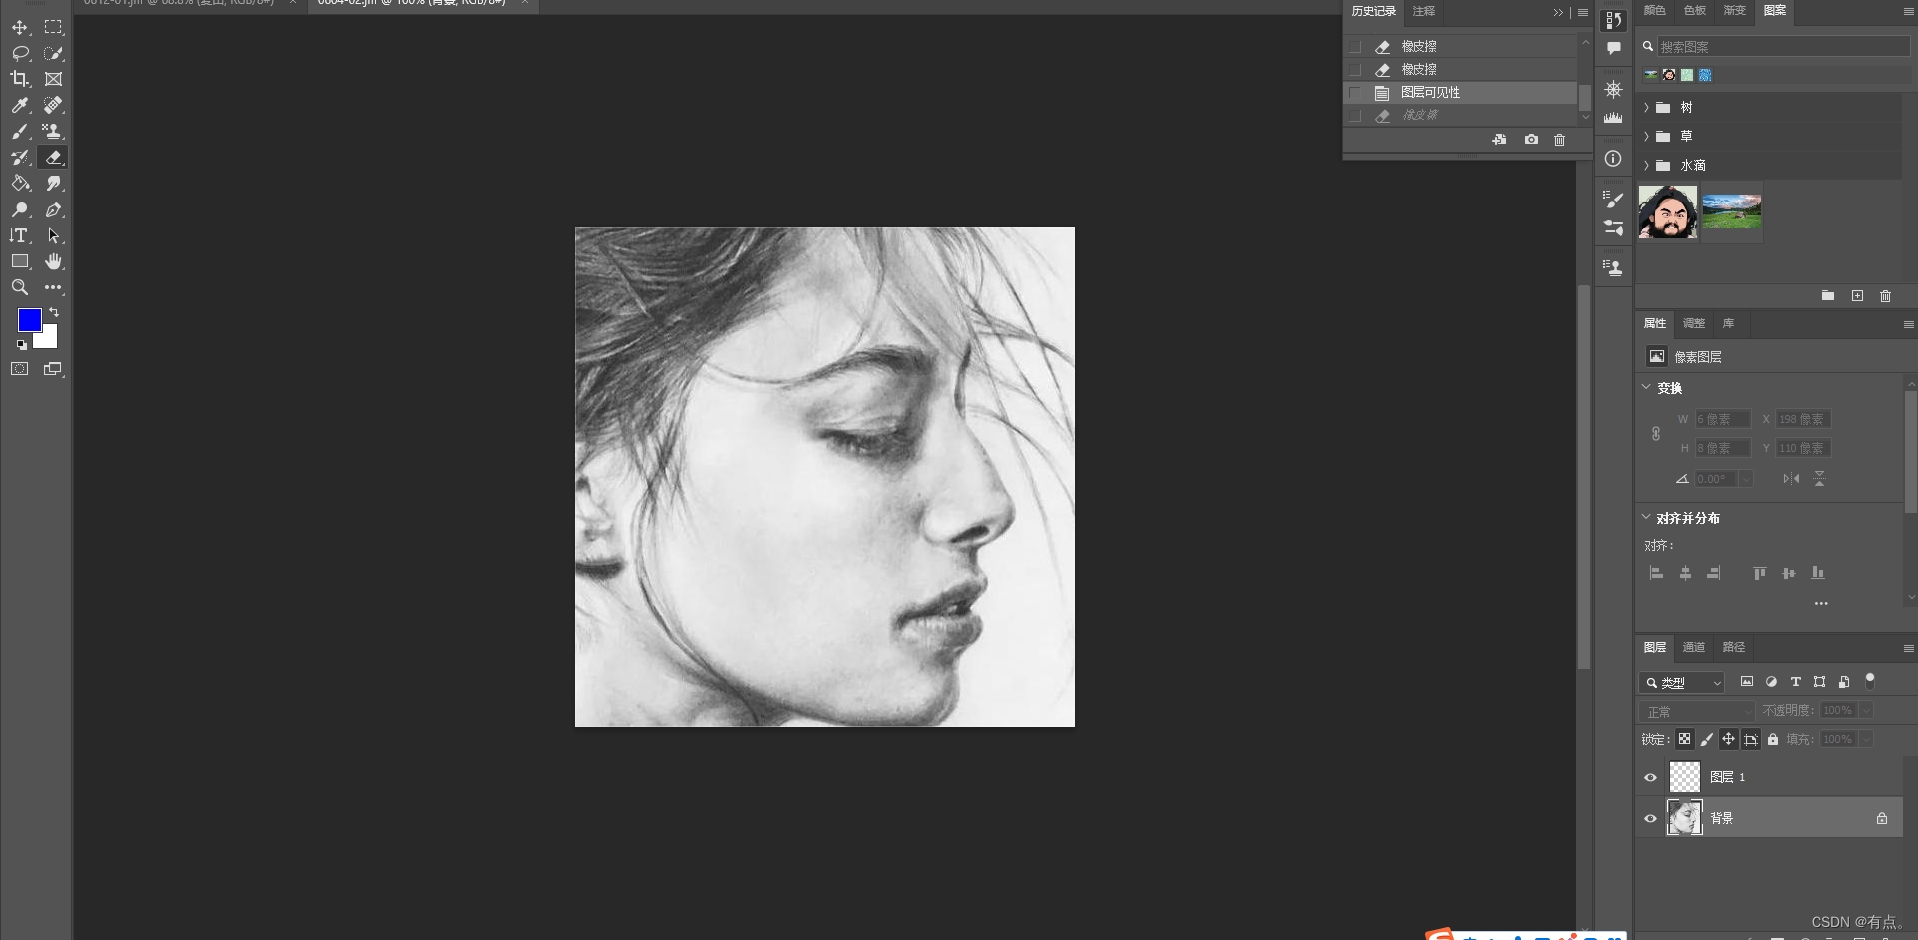Open the blend mode 正常 dropdown

(x=1697, y=711)
